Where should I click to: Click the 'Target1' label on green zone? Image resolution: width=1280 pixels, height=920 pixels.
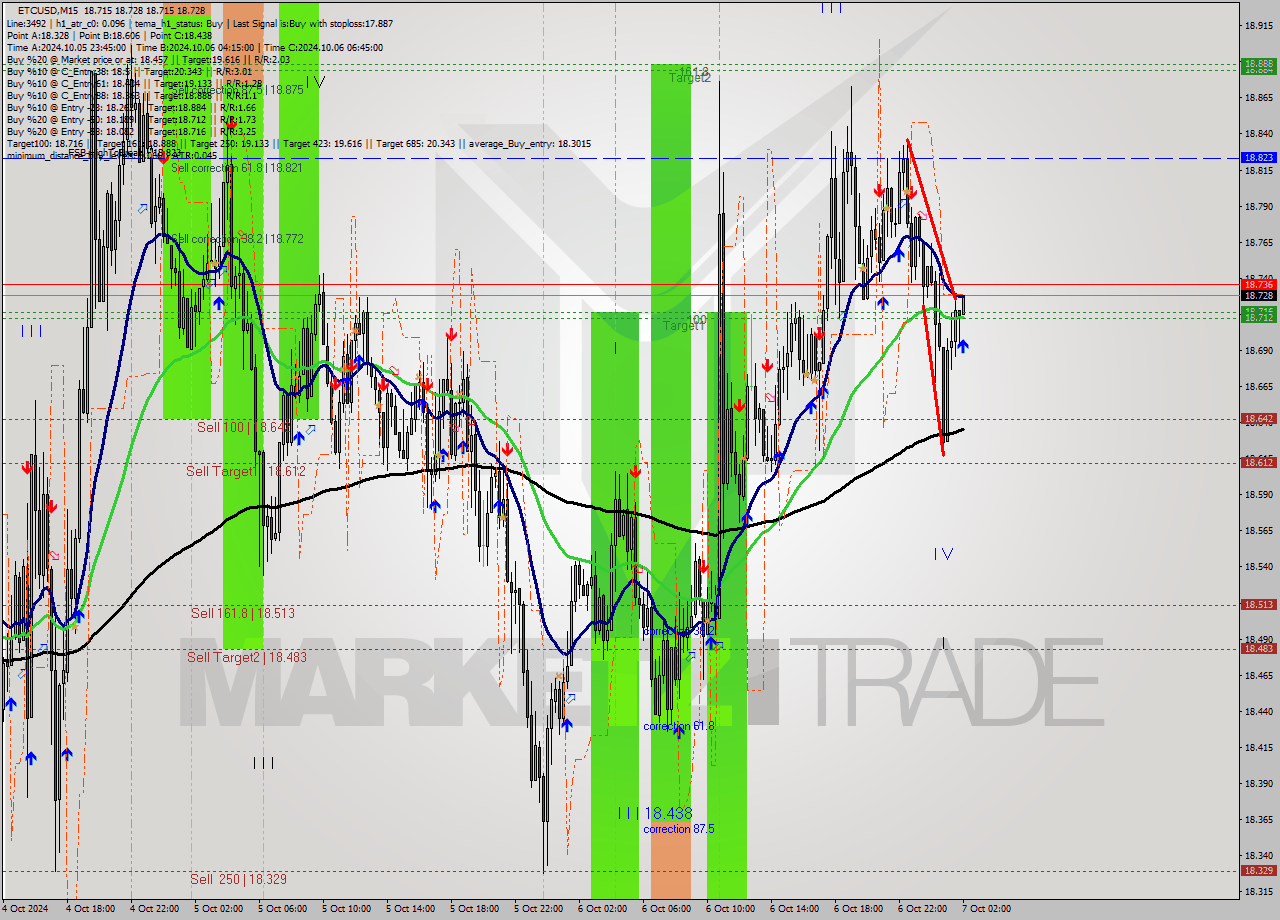pos(685,326)
